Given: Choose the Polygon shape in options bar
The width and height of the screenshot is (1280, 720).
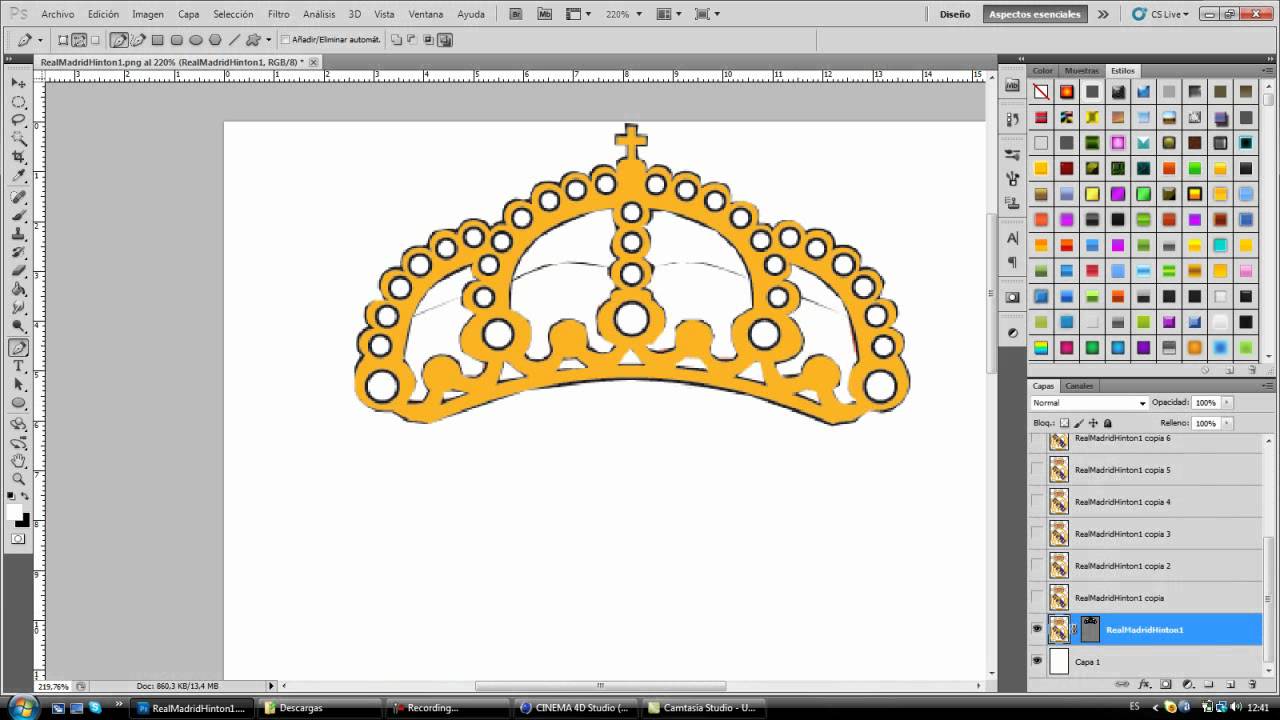Looking at the screenshot, I should click(x=215, y=40).
